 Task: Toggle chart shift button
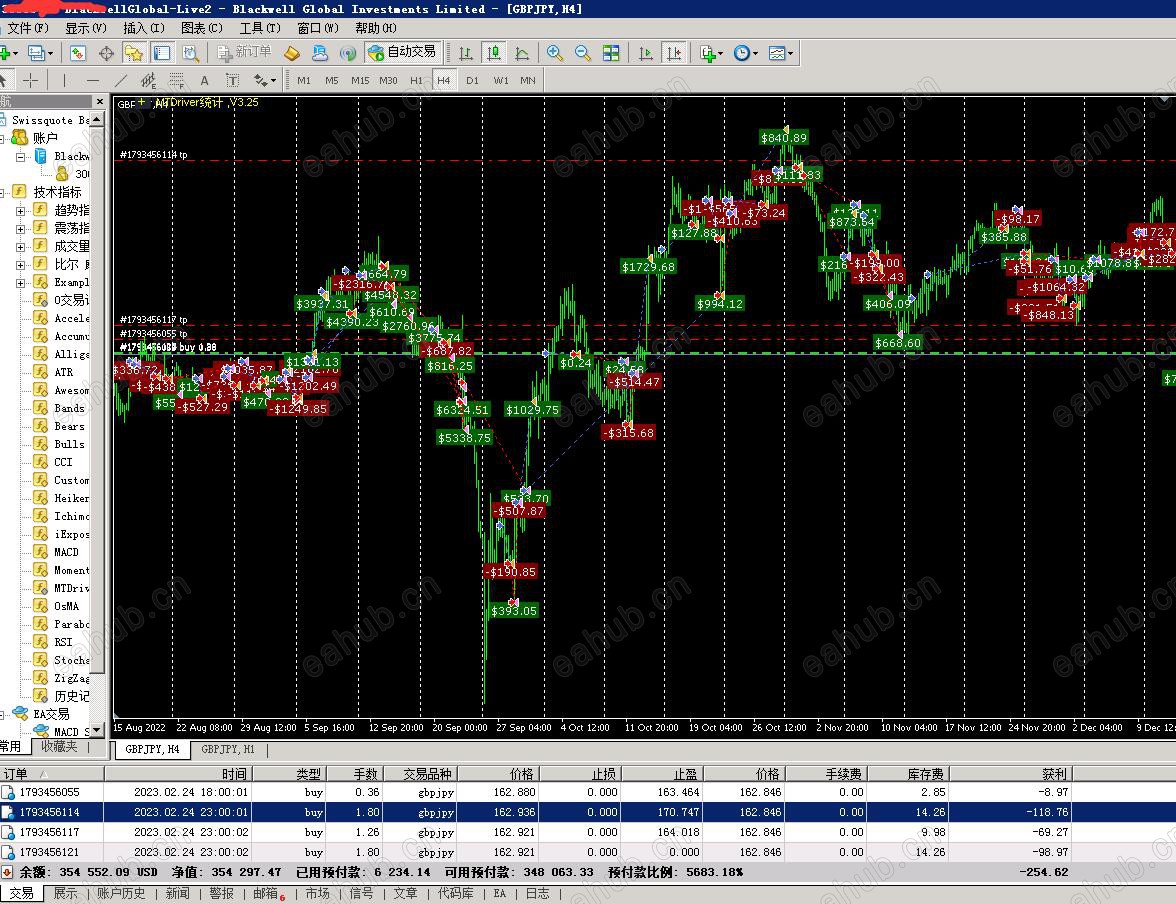pos(674,53)
